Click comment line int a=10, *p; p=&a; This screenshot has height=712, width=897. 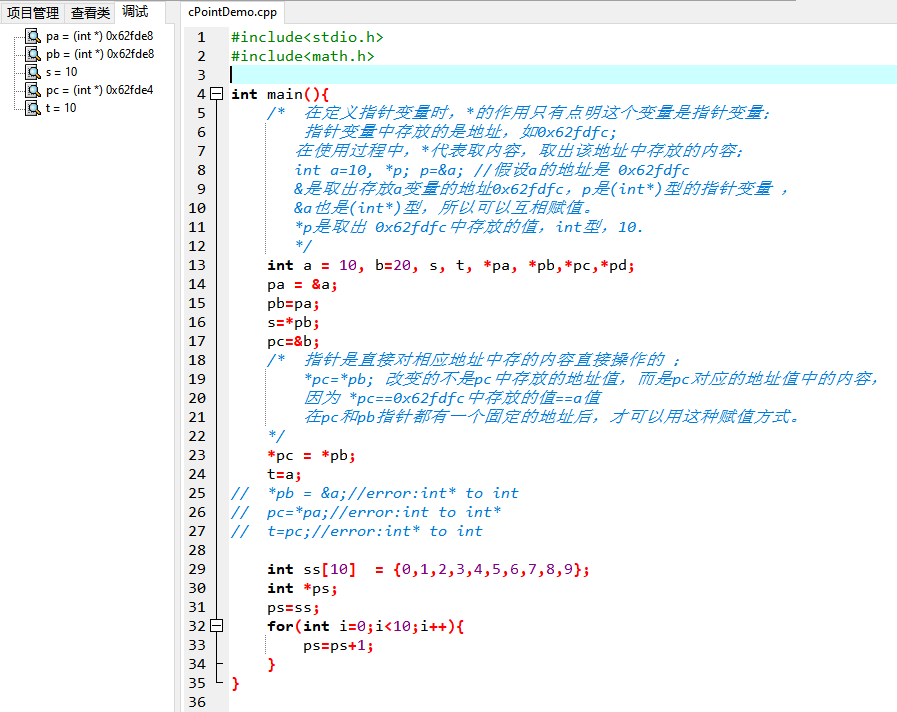[492, 170]
